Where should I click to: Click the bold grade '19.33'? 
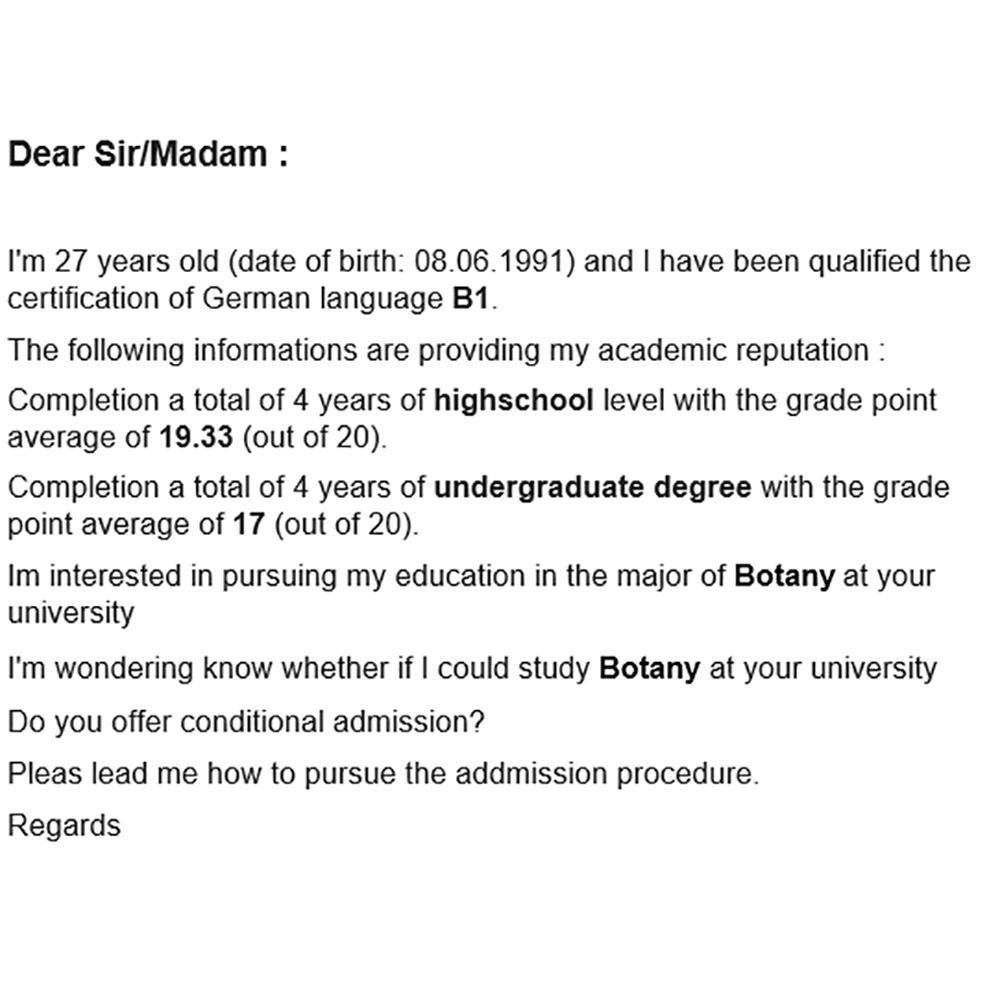click(196, 438)
